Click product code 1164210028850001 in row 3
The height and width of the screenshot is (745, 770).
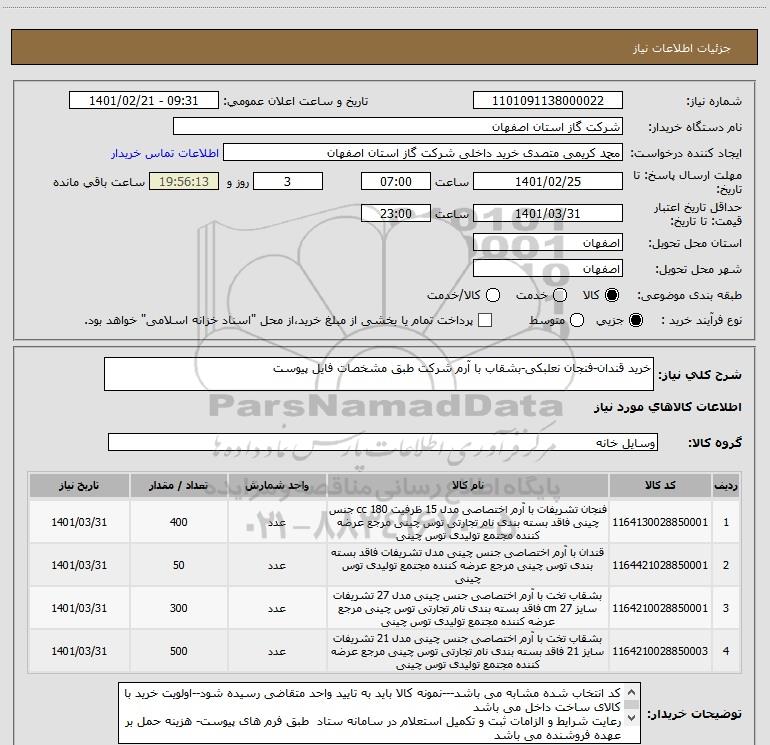(x=660, y=608)
